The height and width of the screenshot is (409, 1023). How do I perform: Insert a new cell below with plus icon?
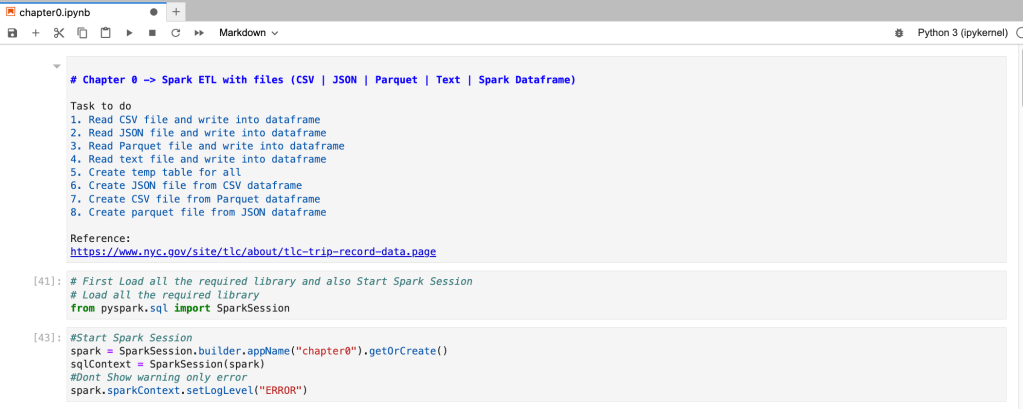(35, 33)
